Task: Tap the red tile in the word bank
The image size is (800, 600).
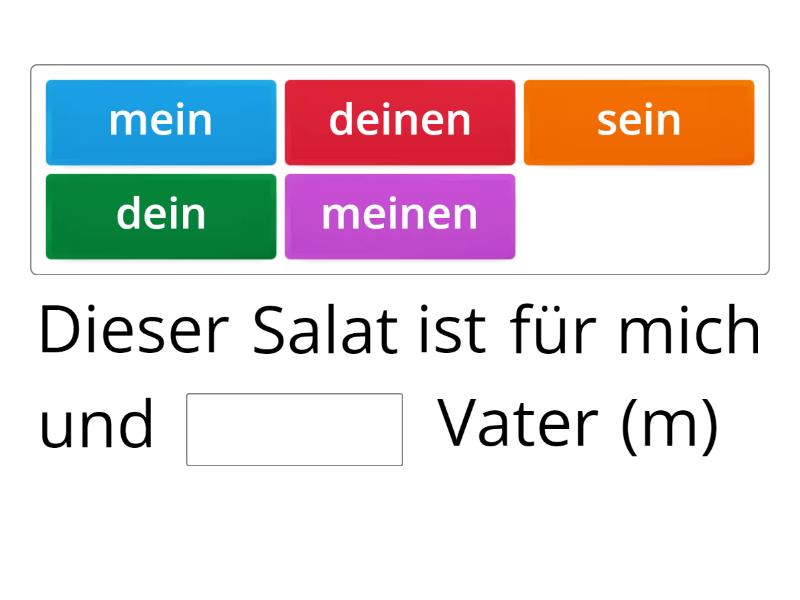Action: [x=400, y=122]
